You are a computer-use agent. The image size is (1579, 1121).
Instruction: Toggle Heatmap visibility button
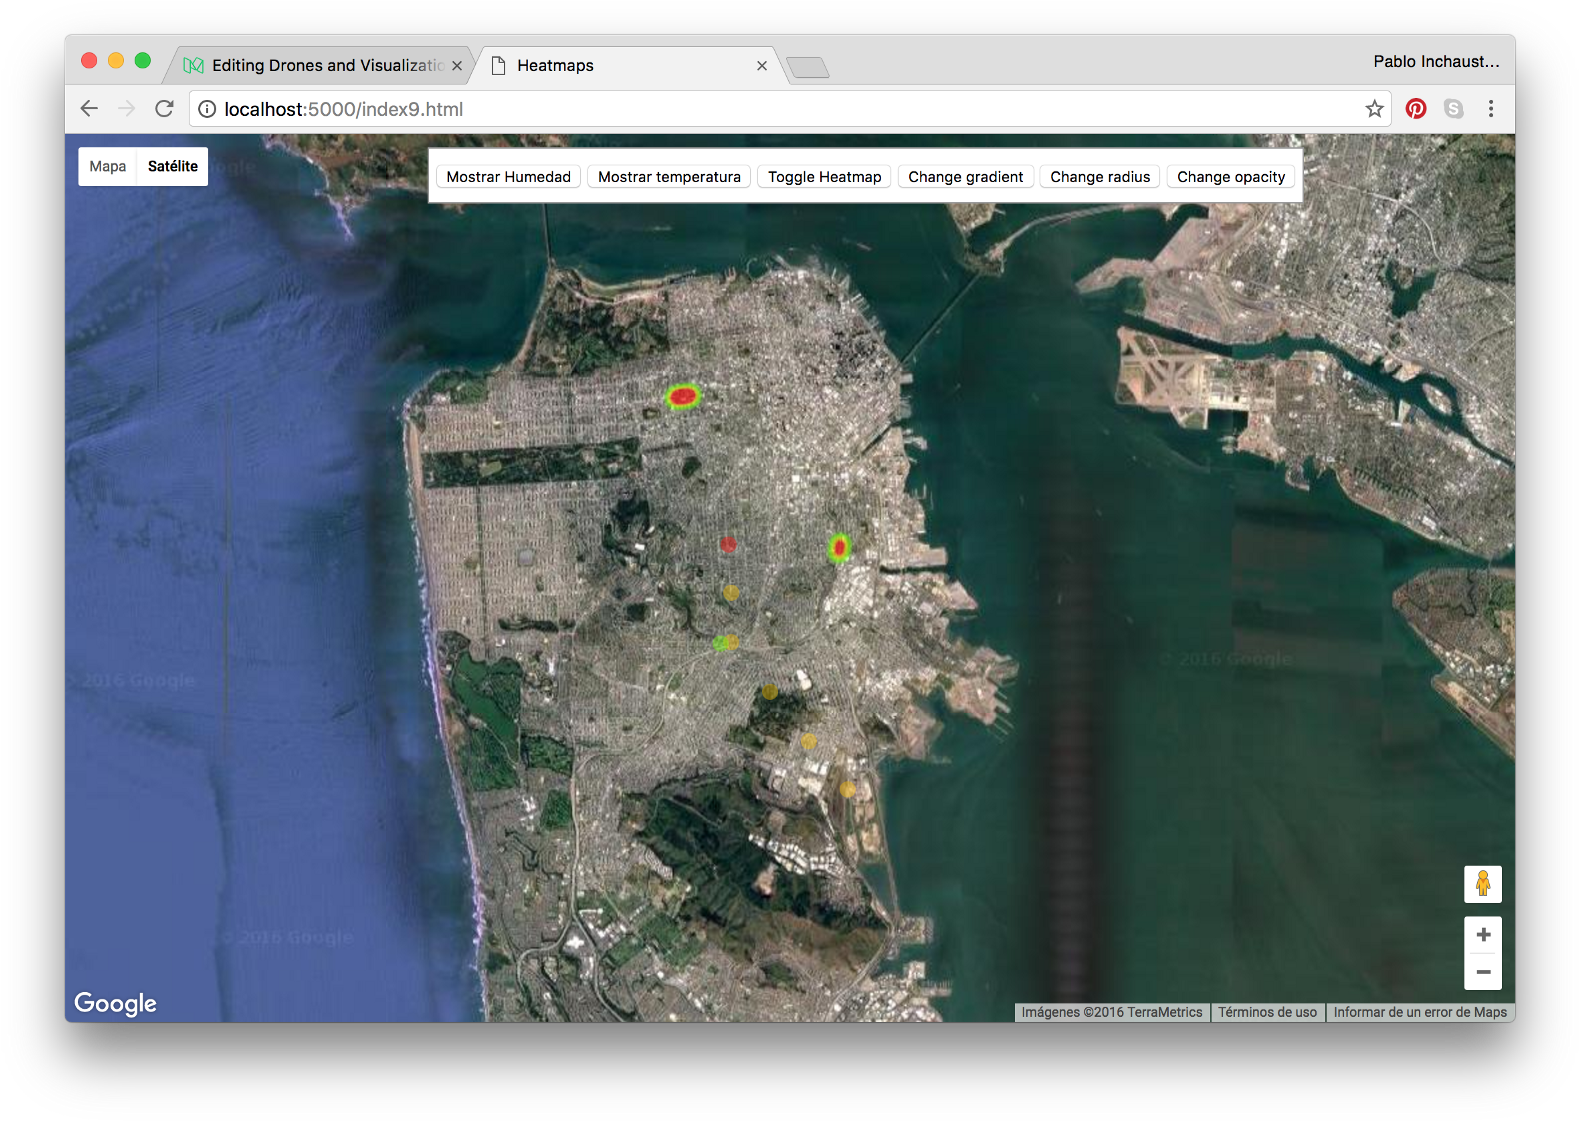[x=824, y=177]
